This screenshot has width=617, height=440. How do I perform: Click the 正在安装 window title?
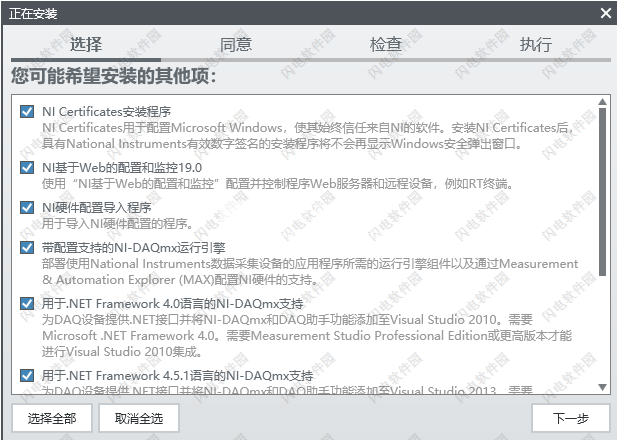click(33, 14)
